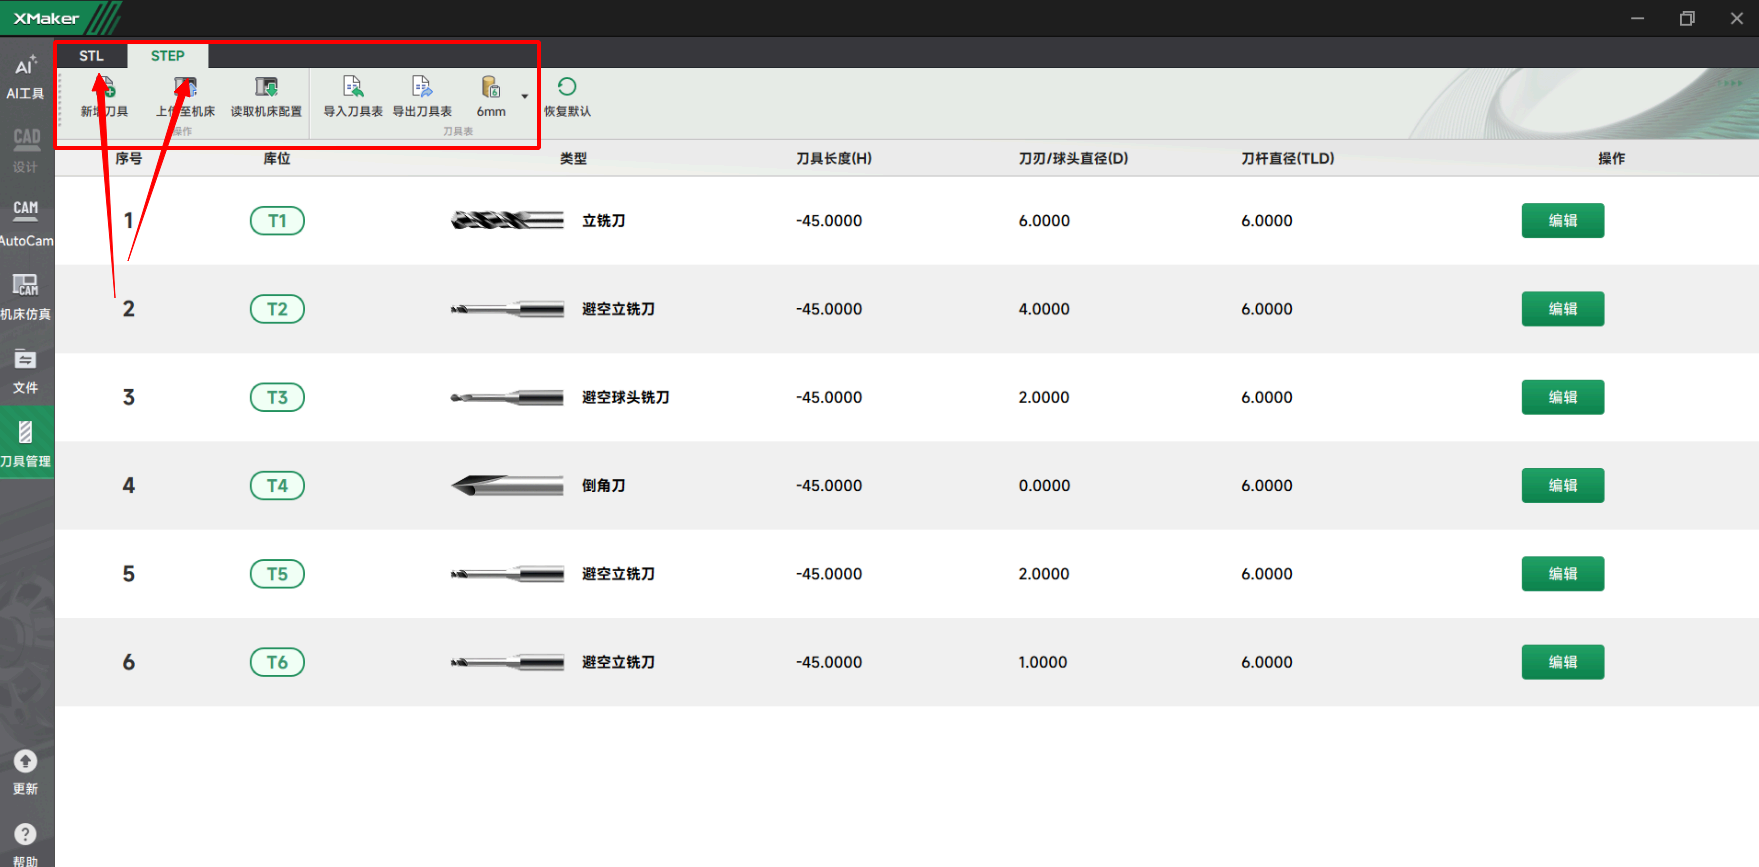
Task: Click the 刀具长度(H) column header
Action: [834, 159]
